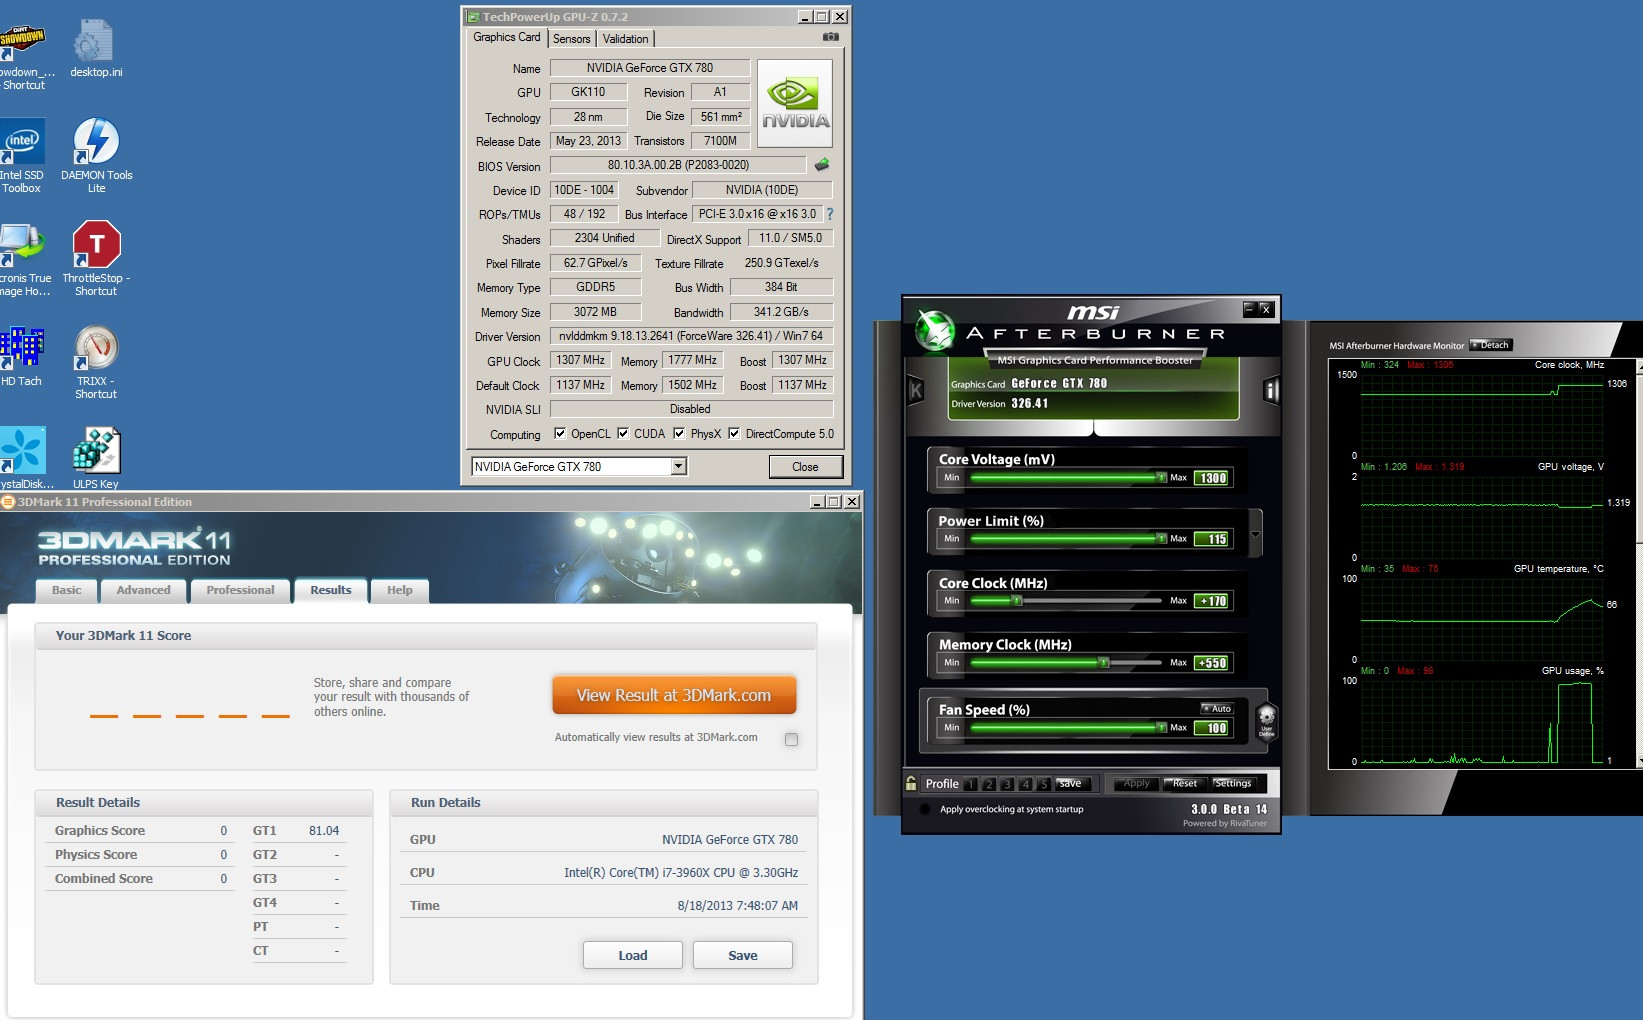The height and width of the screenshot is (1020, 1643).
Task: Expand the Power Limit panel arrow
Action: pos(1255,533)
